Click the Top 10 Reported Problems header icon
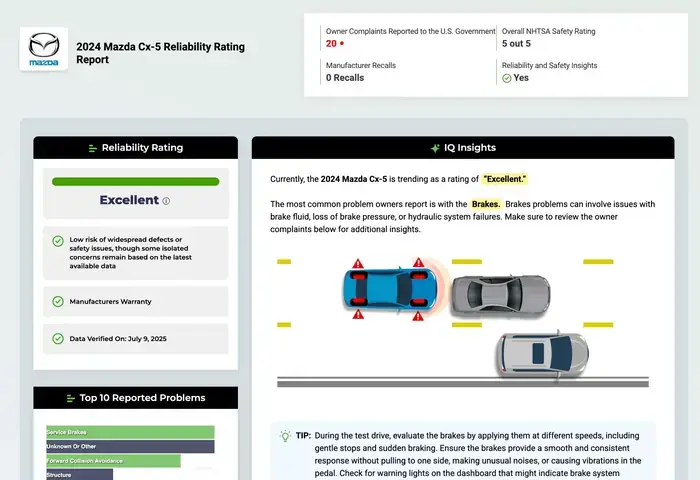The width and height of the screenshot is (700, 480). tap(71, 398)
